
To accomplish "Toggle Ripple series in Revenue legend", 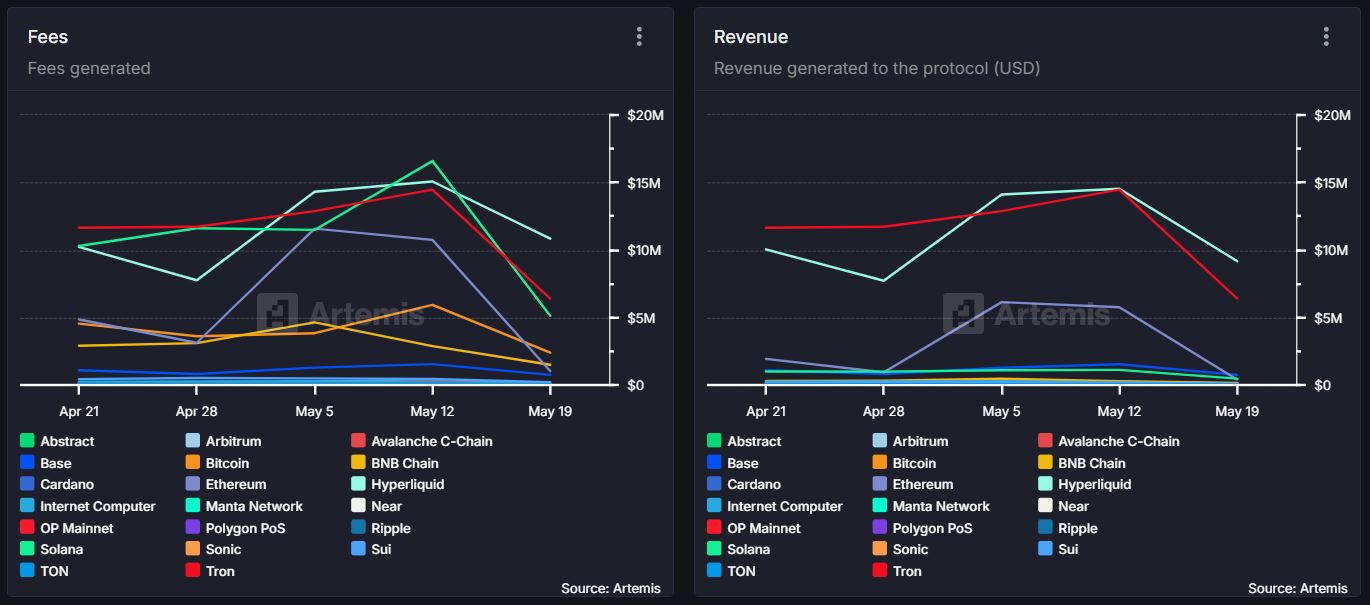I will pyautogui.click(x=1068, y=528).
